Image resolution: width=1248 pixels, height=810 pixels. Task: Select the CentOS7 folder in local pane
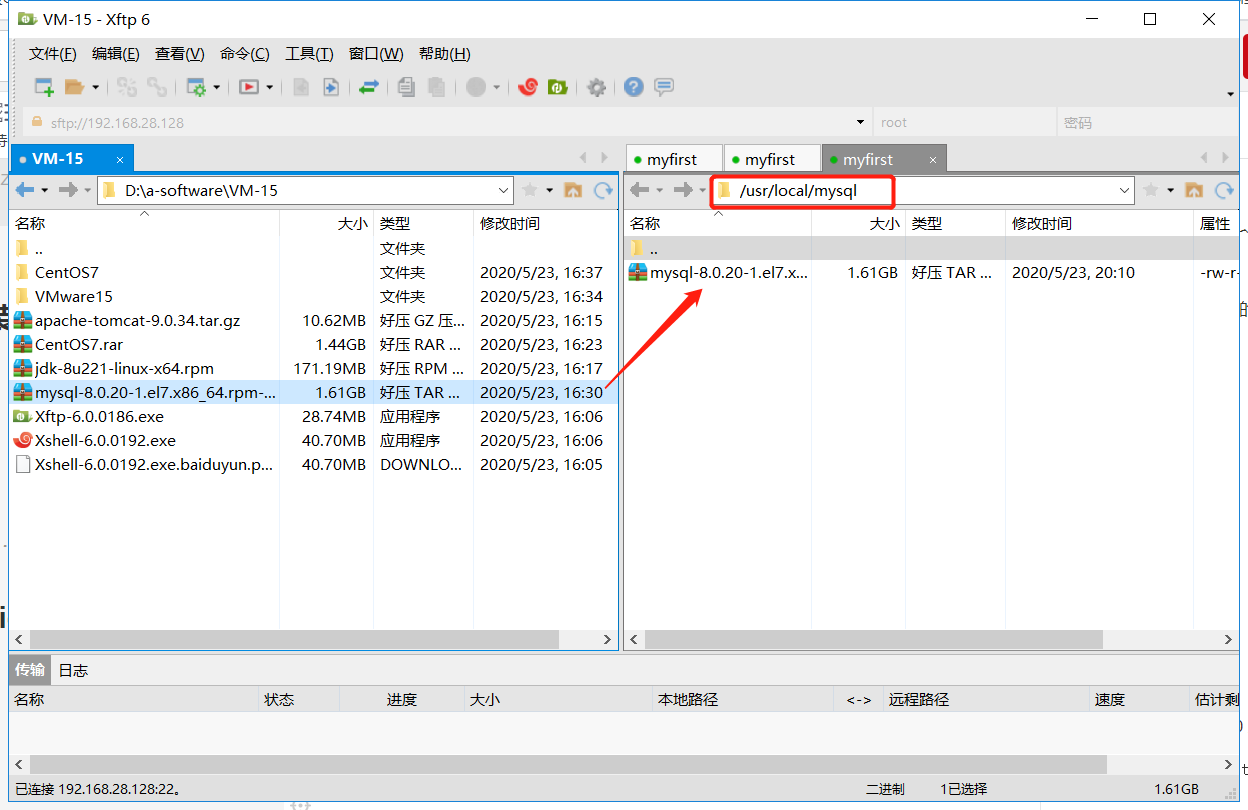[66, 272]
